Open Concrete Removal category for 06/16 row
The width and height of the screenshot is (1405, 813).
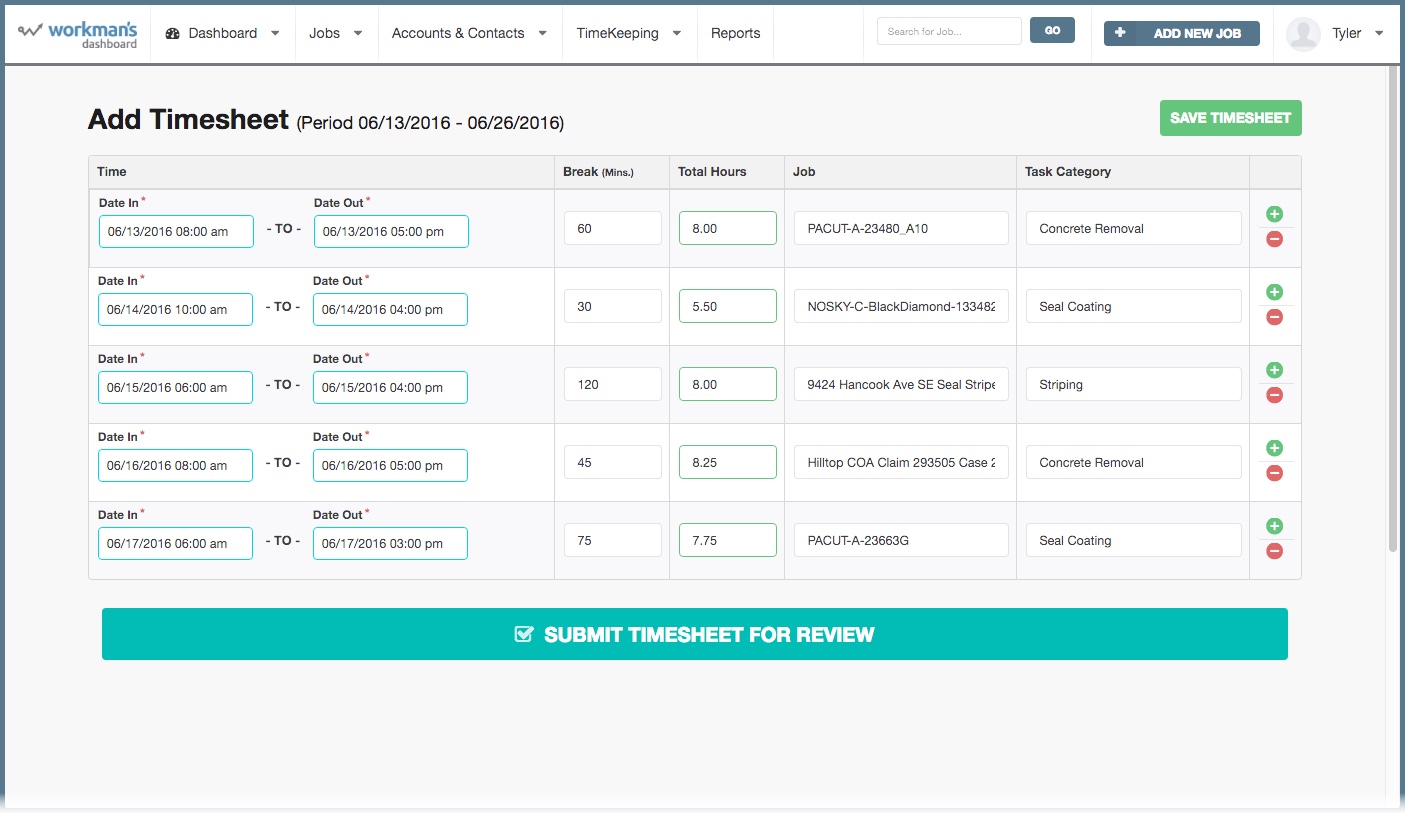coord(1133,462)
